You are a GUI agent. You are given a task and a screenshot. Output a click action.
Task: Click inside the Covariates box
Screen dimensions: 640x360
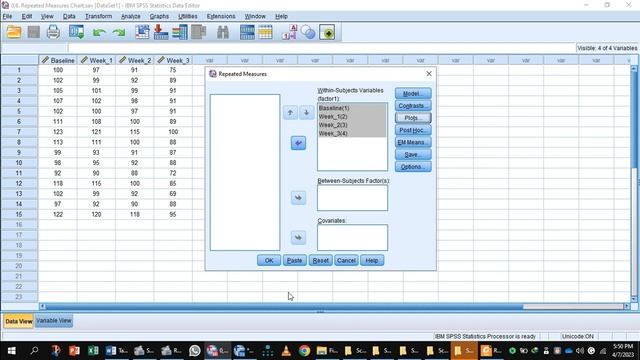(352, 238)
